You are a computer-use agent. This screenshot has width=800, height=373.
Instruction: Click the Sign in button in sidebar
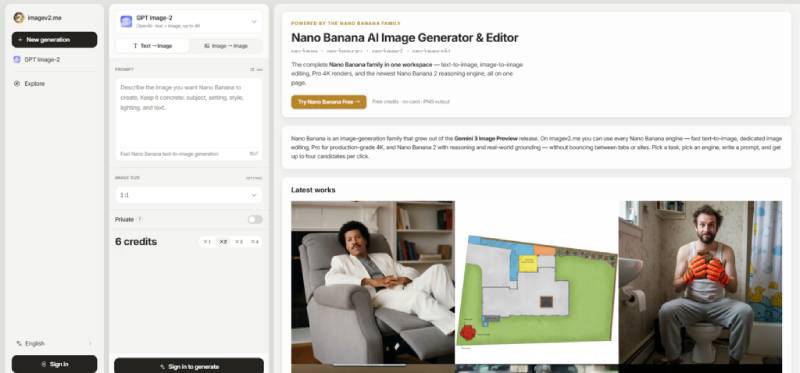tap(55, 364)
